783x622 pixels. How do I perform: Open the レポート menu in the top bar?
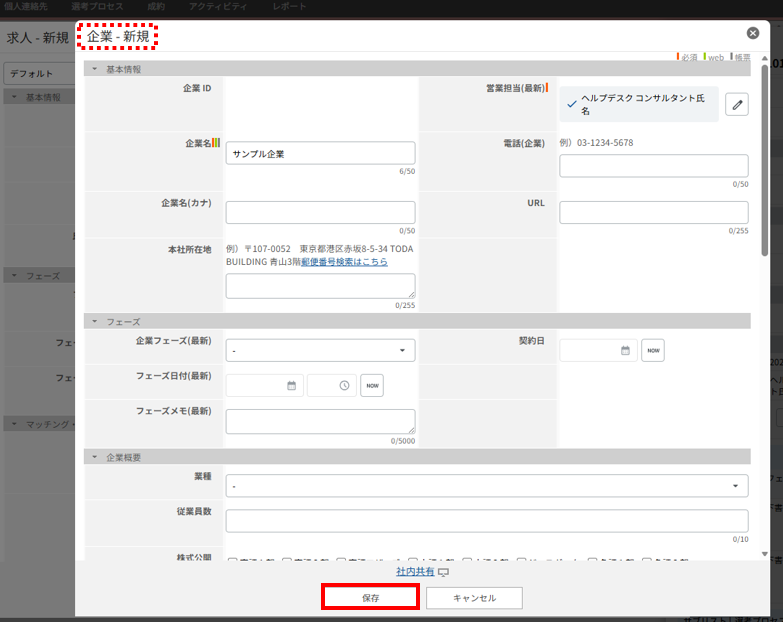289,7
